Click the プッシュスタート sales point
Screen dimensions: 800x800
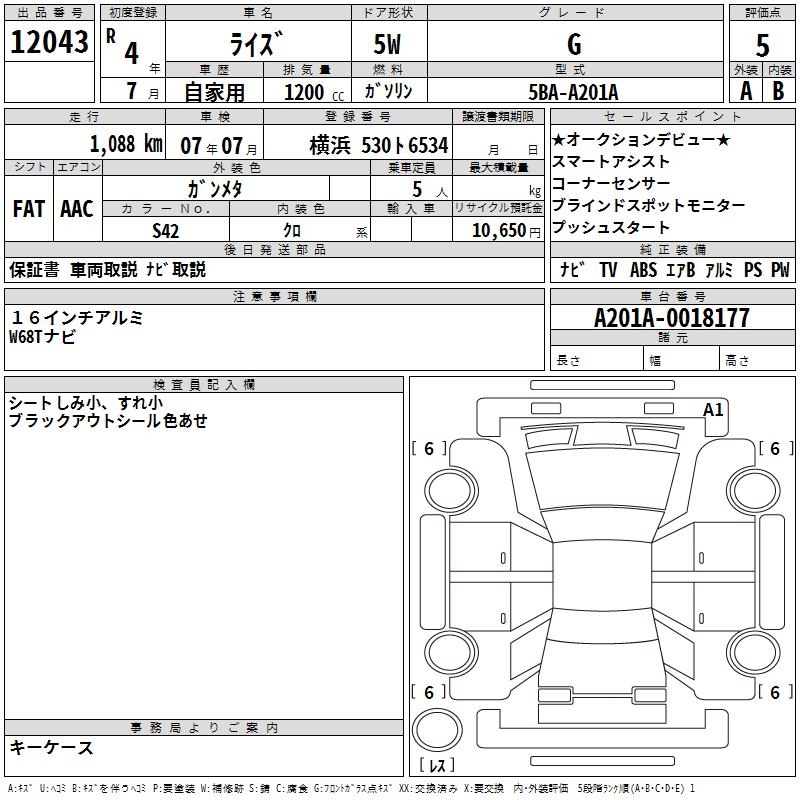tap(611, 228)
